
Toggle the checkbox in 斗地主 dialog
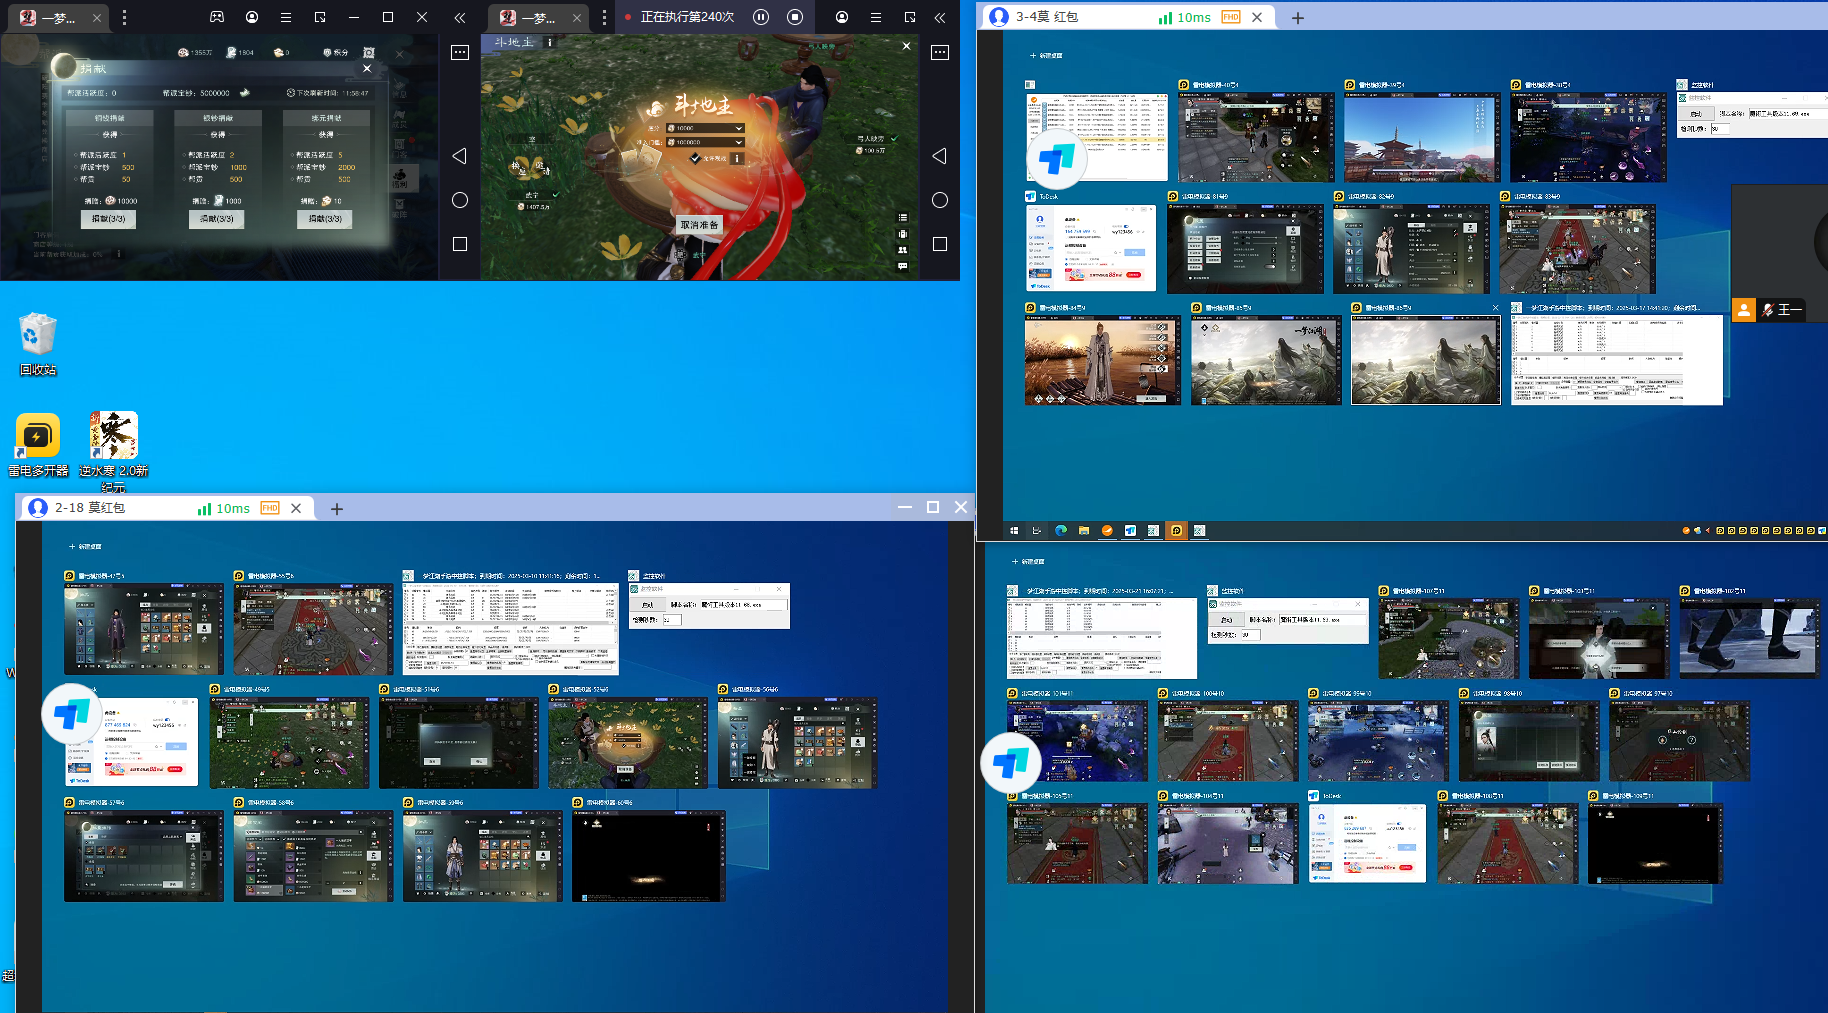coord(695,158)
